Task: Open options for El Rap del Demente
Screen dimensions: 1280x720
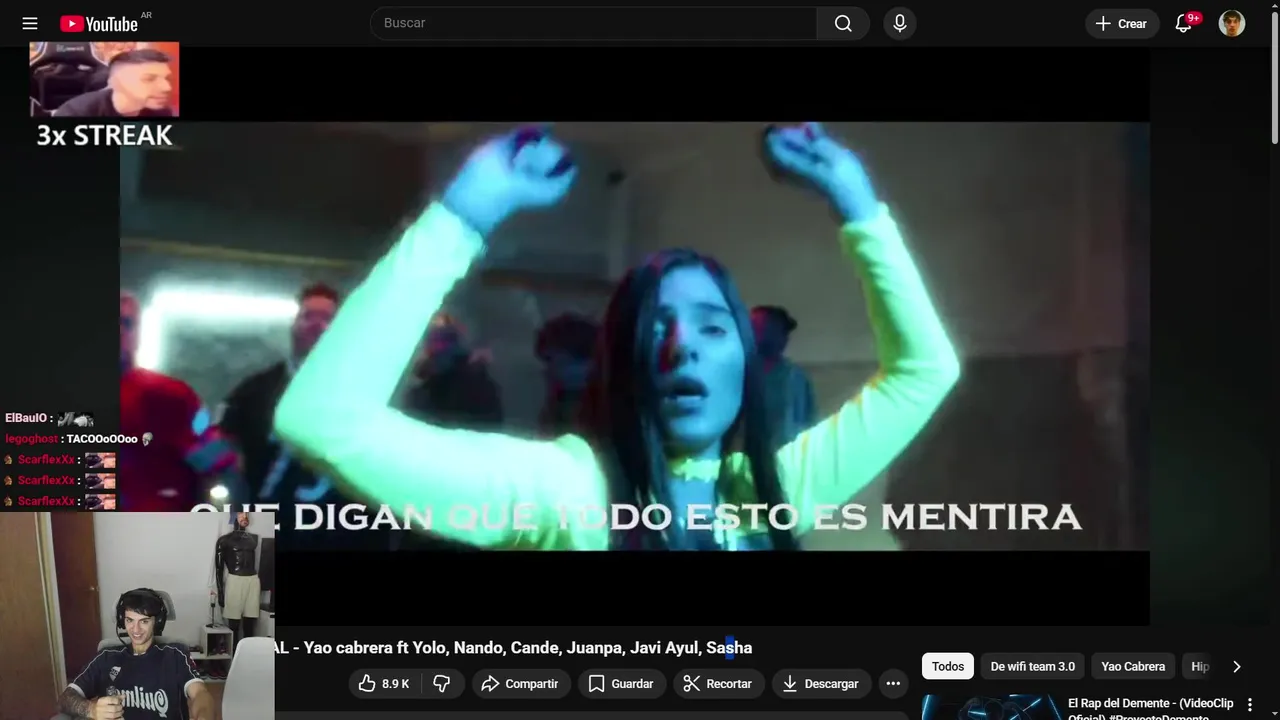Action: pyautogui.click(x=1249, y=705)
